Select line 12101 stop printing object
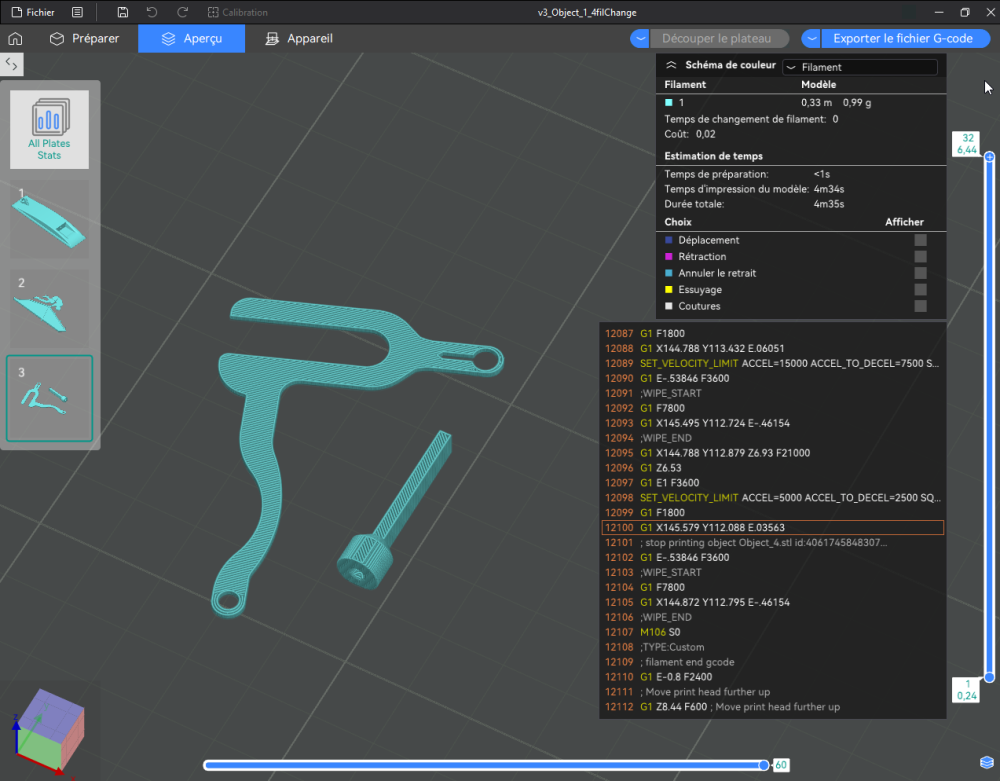The height and width of the screenshot is (781, 1000). (x=772, y=543)
